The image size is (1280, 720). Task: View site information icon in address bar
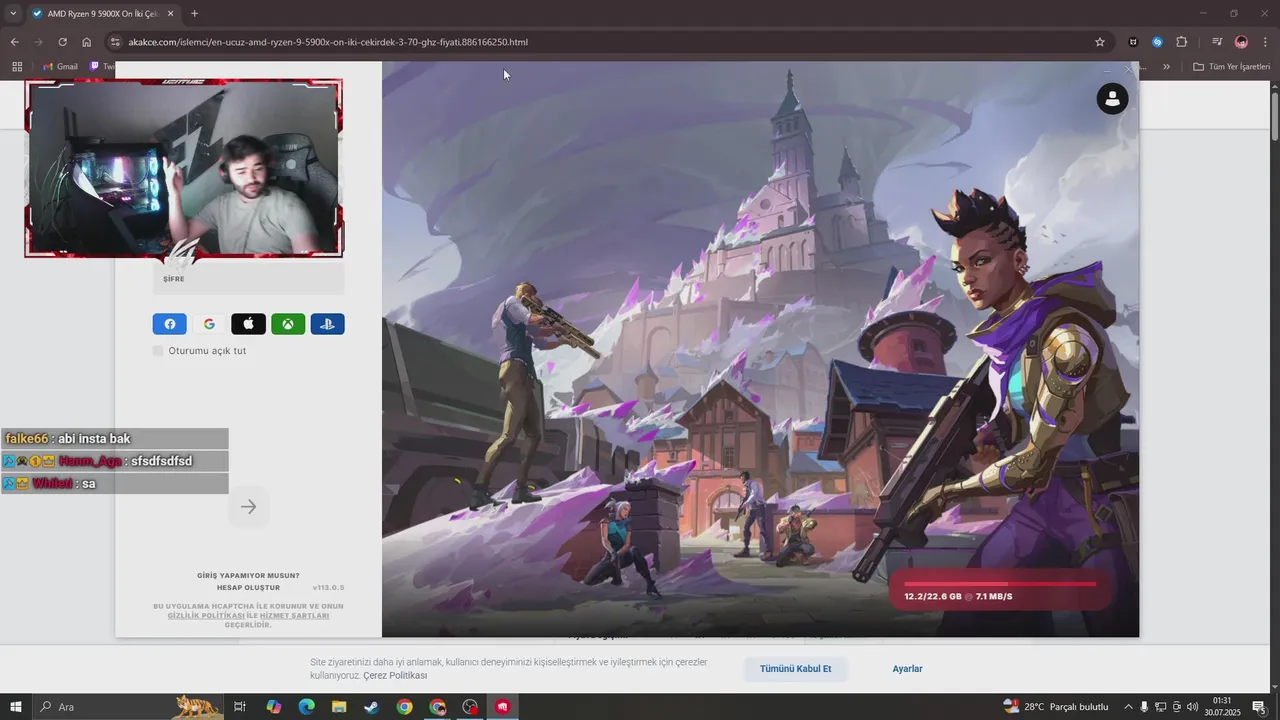116,42
